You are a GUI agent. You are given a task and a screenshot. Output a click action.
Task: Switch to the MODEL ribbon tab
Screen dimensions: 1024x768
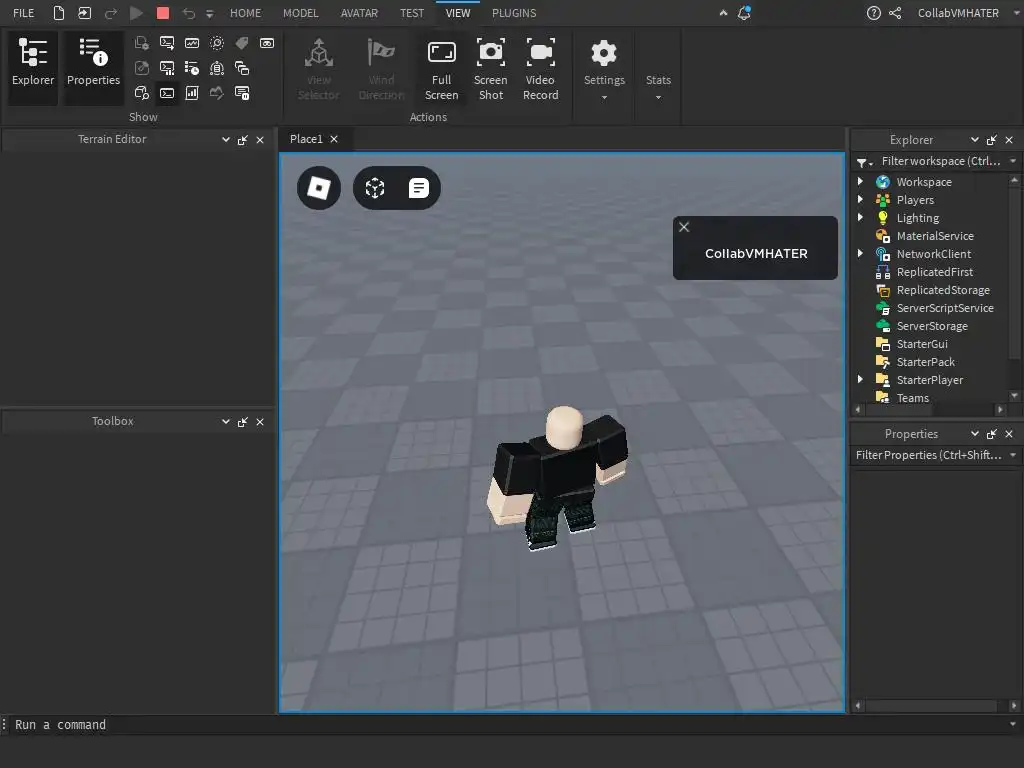300,13
